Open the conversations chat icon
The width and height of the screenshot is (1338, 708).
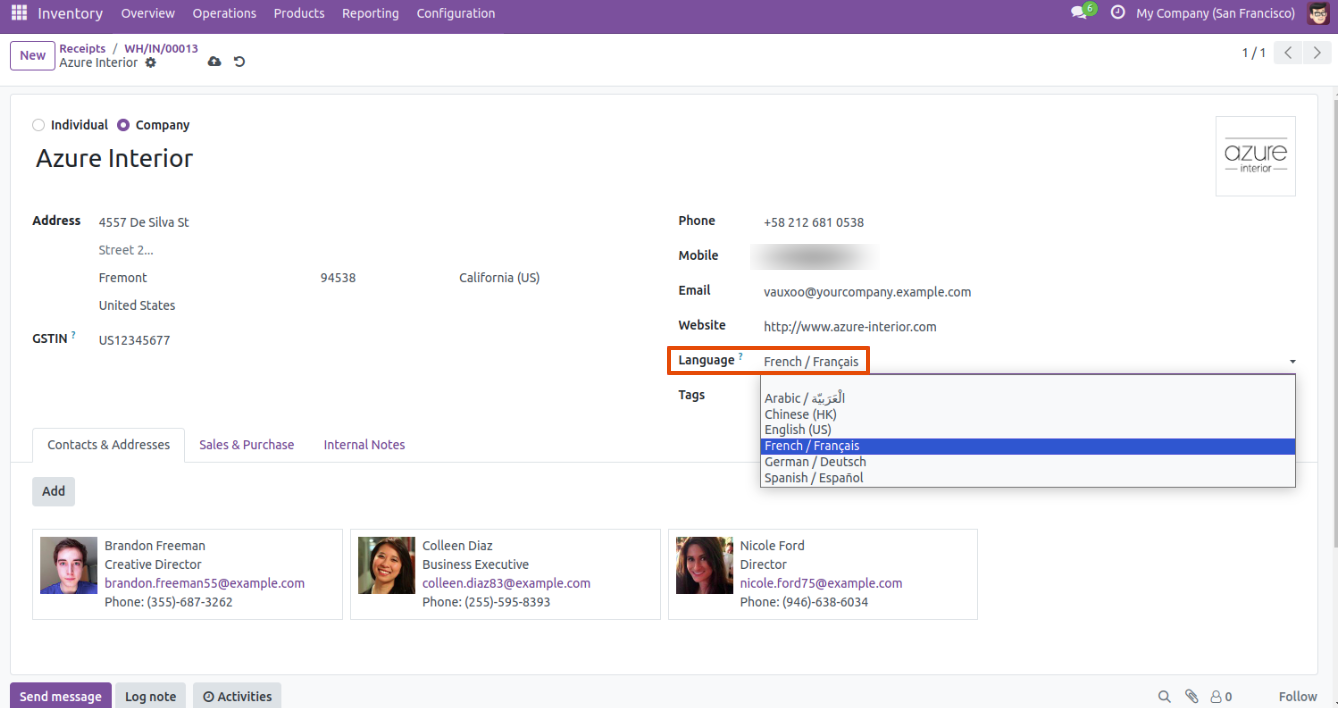[x=1079, y=14]
